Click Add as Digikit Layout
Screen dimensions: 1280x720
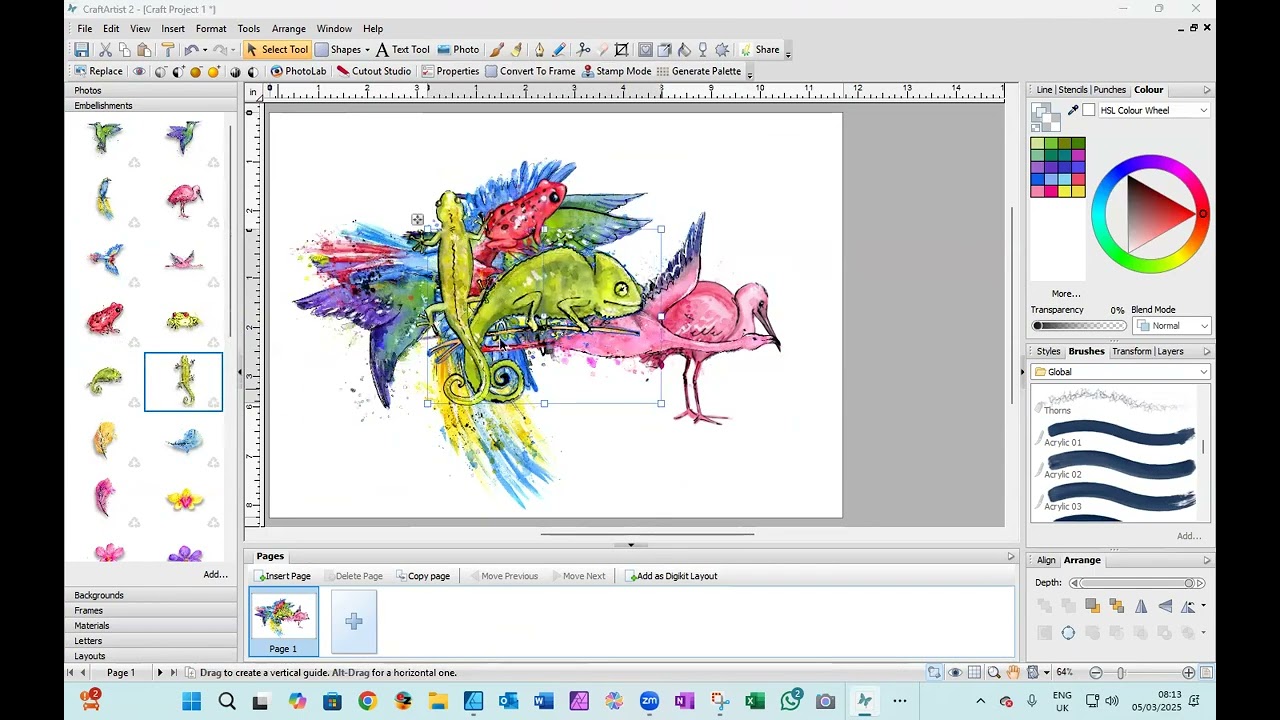[672, 576]
